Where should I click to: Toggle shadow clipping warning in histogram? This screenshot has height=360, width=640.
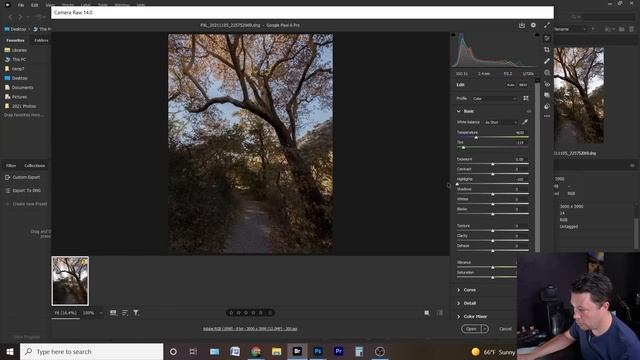pyautogui.click(x=453, y=35)
